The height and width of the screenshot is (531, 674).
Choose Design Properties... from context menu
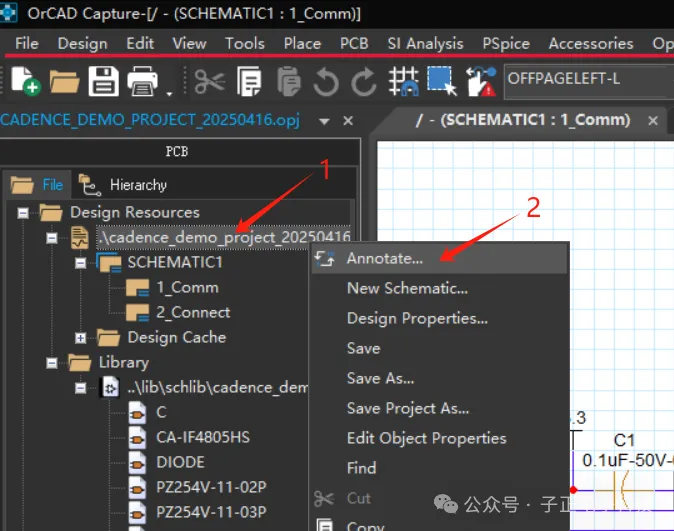439,319
